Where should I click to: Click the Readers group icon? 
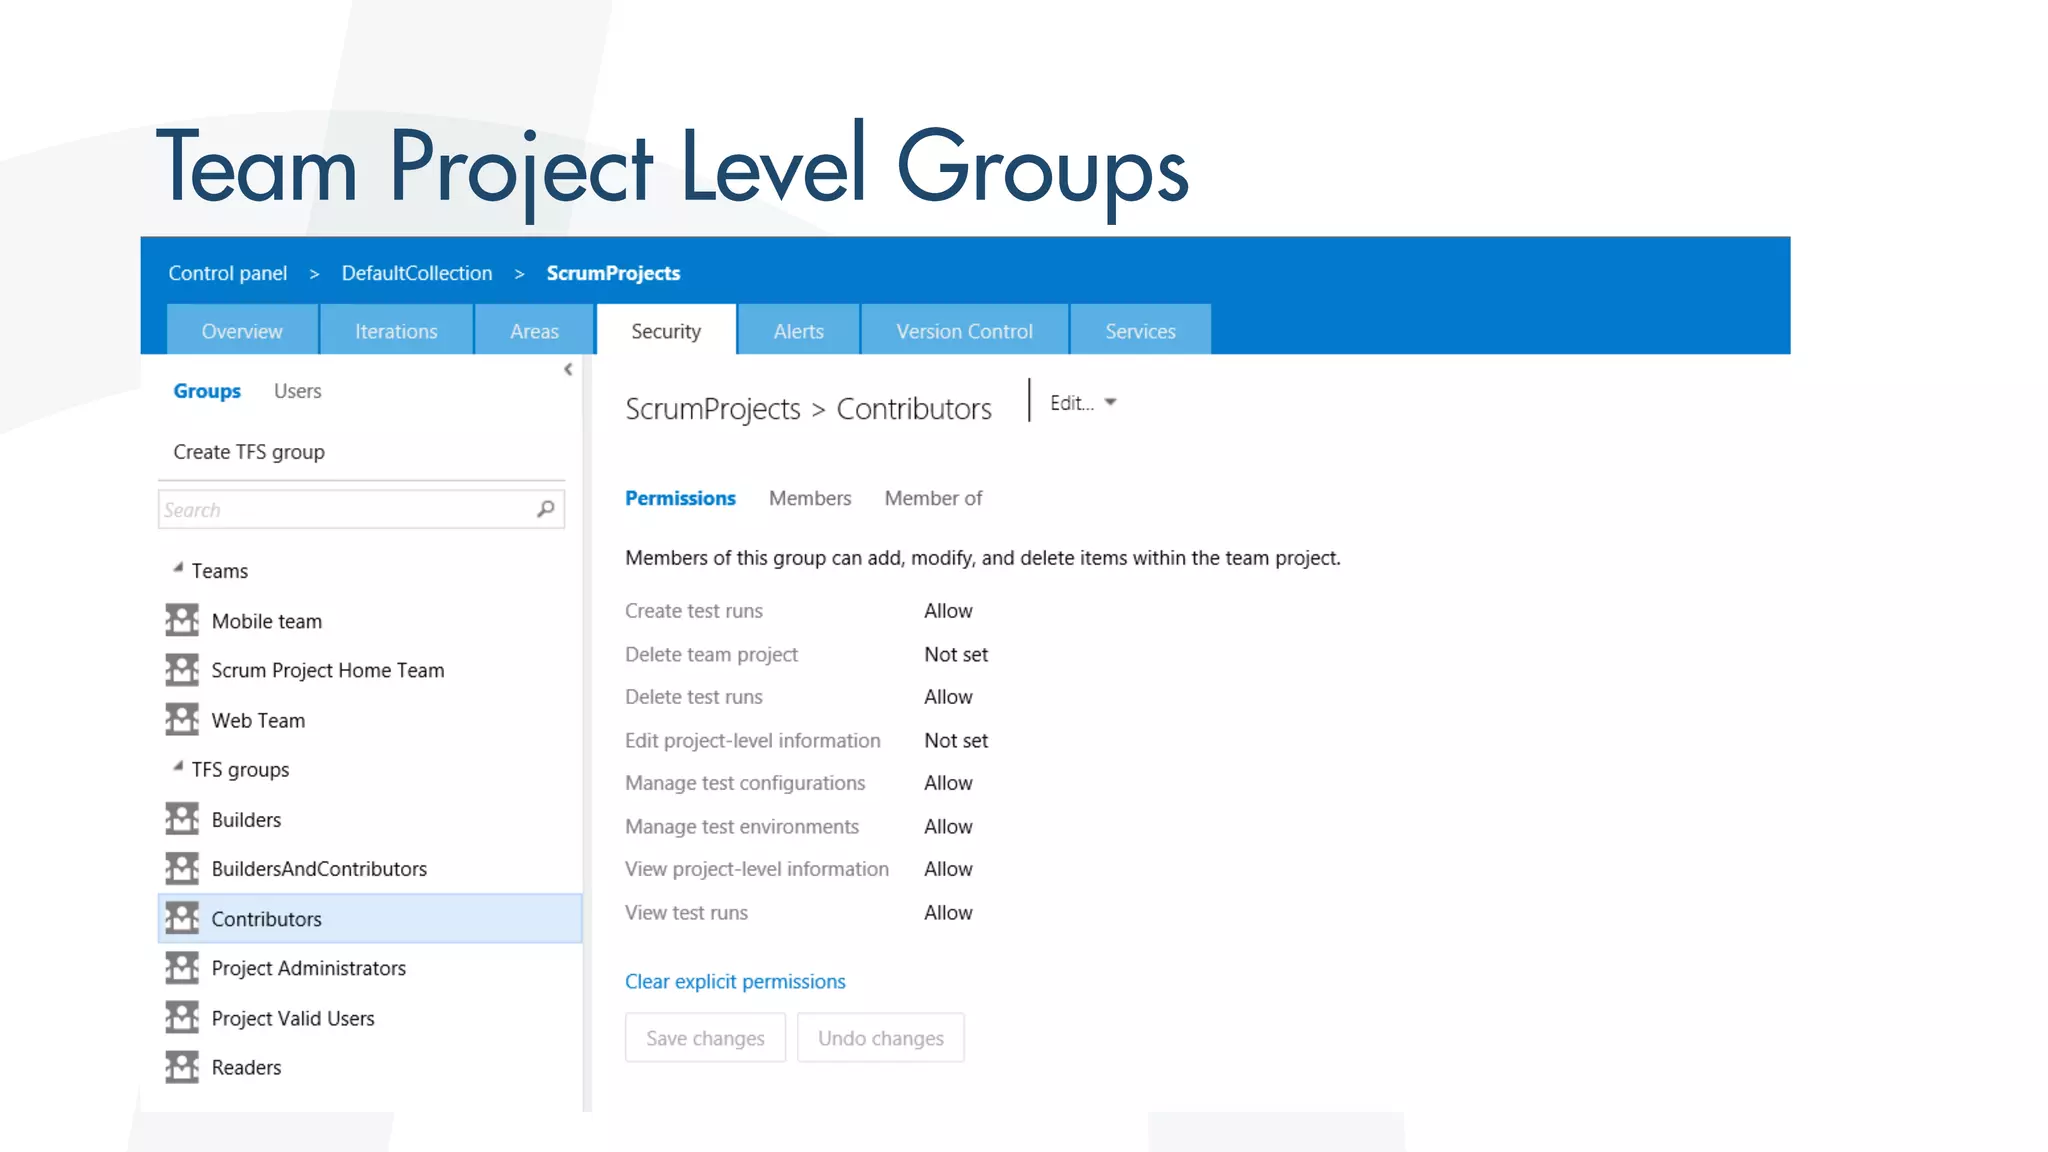[182, 1067]
